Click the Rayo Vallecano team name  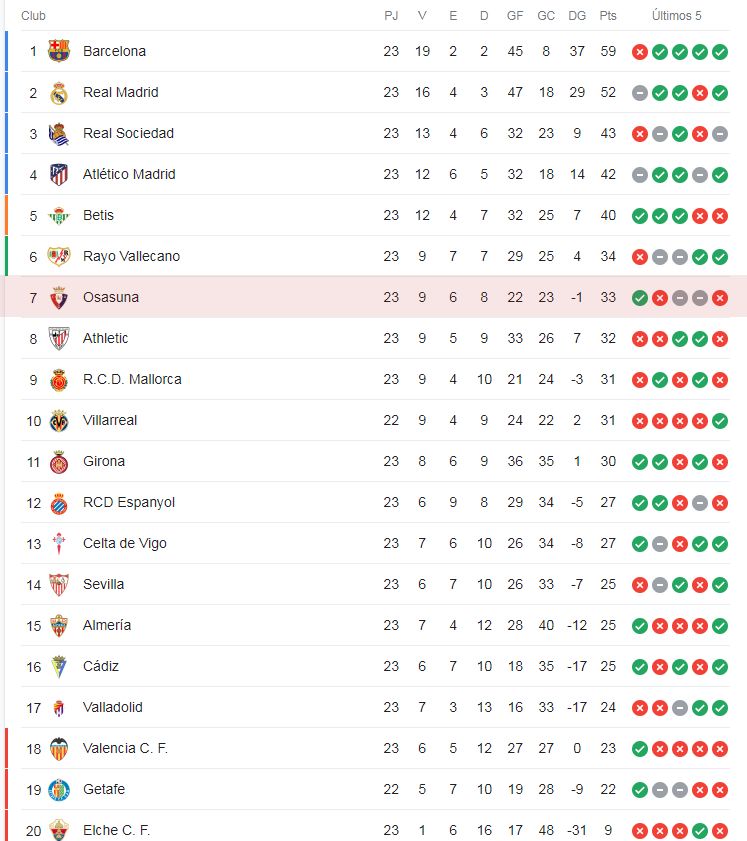coord(133,256)
